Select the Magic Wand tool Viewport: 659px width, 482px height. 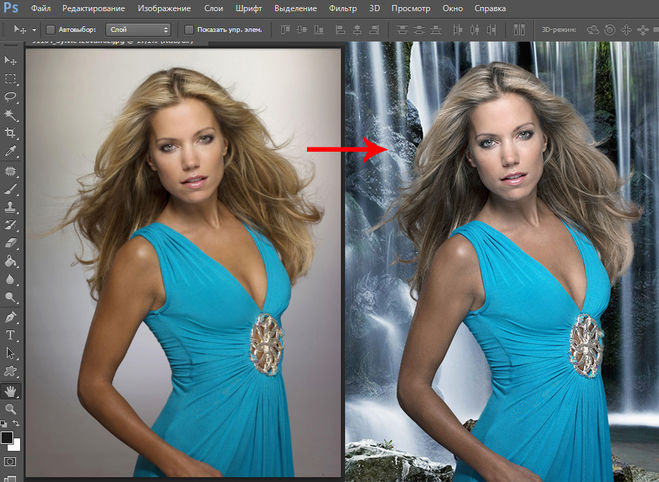point(10,115)
